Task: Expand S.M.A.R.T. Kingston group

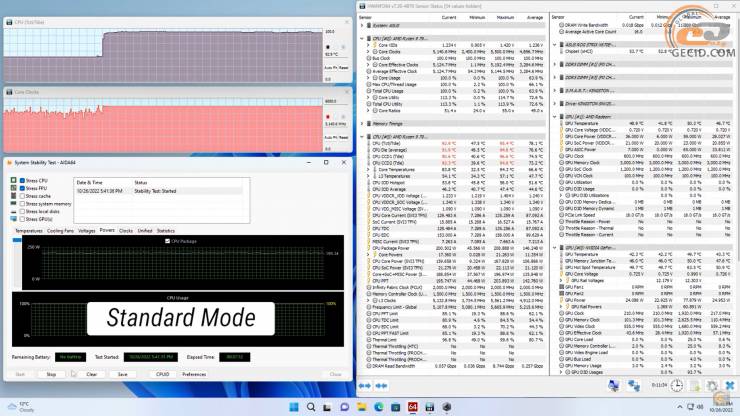Action: 555,90
